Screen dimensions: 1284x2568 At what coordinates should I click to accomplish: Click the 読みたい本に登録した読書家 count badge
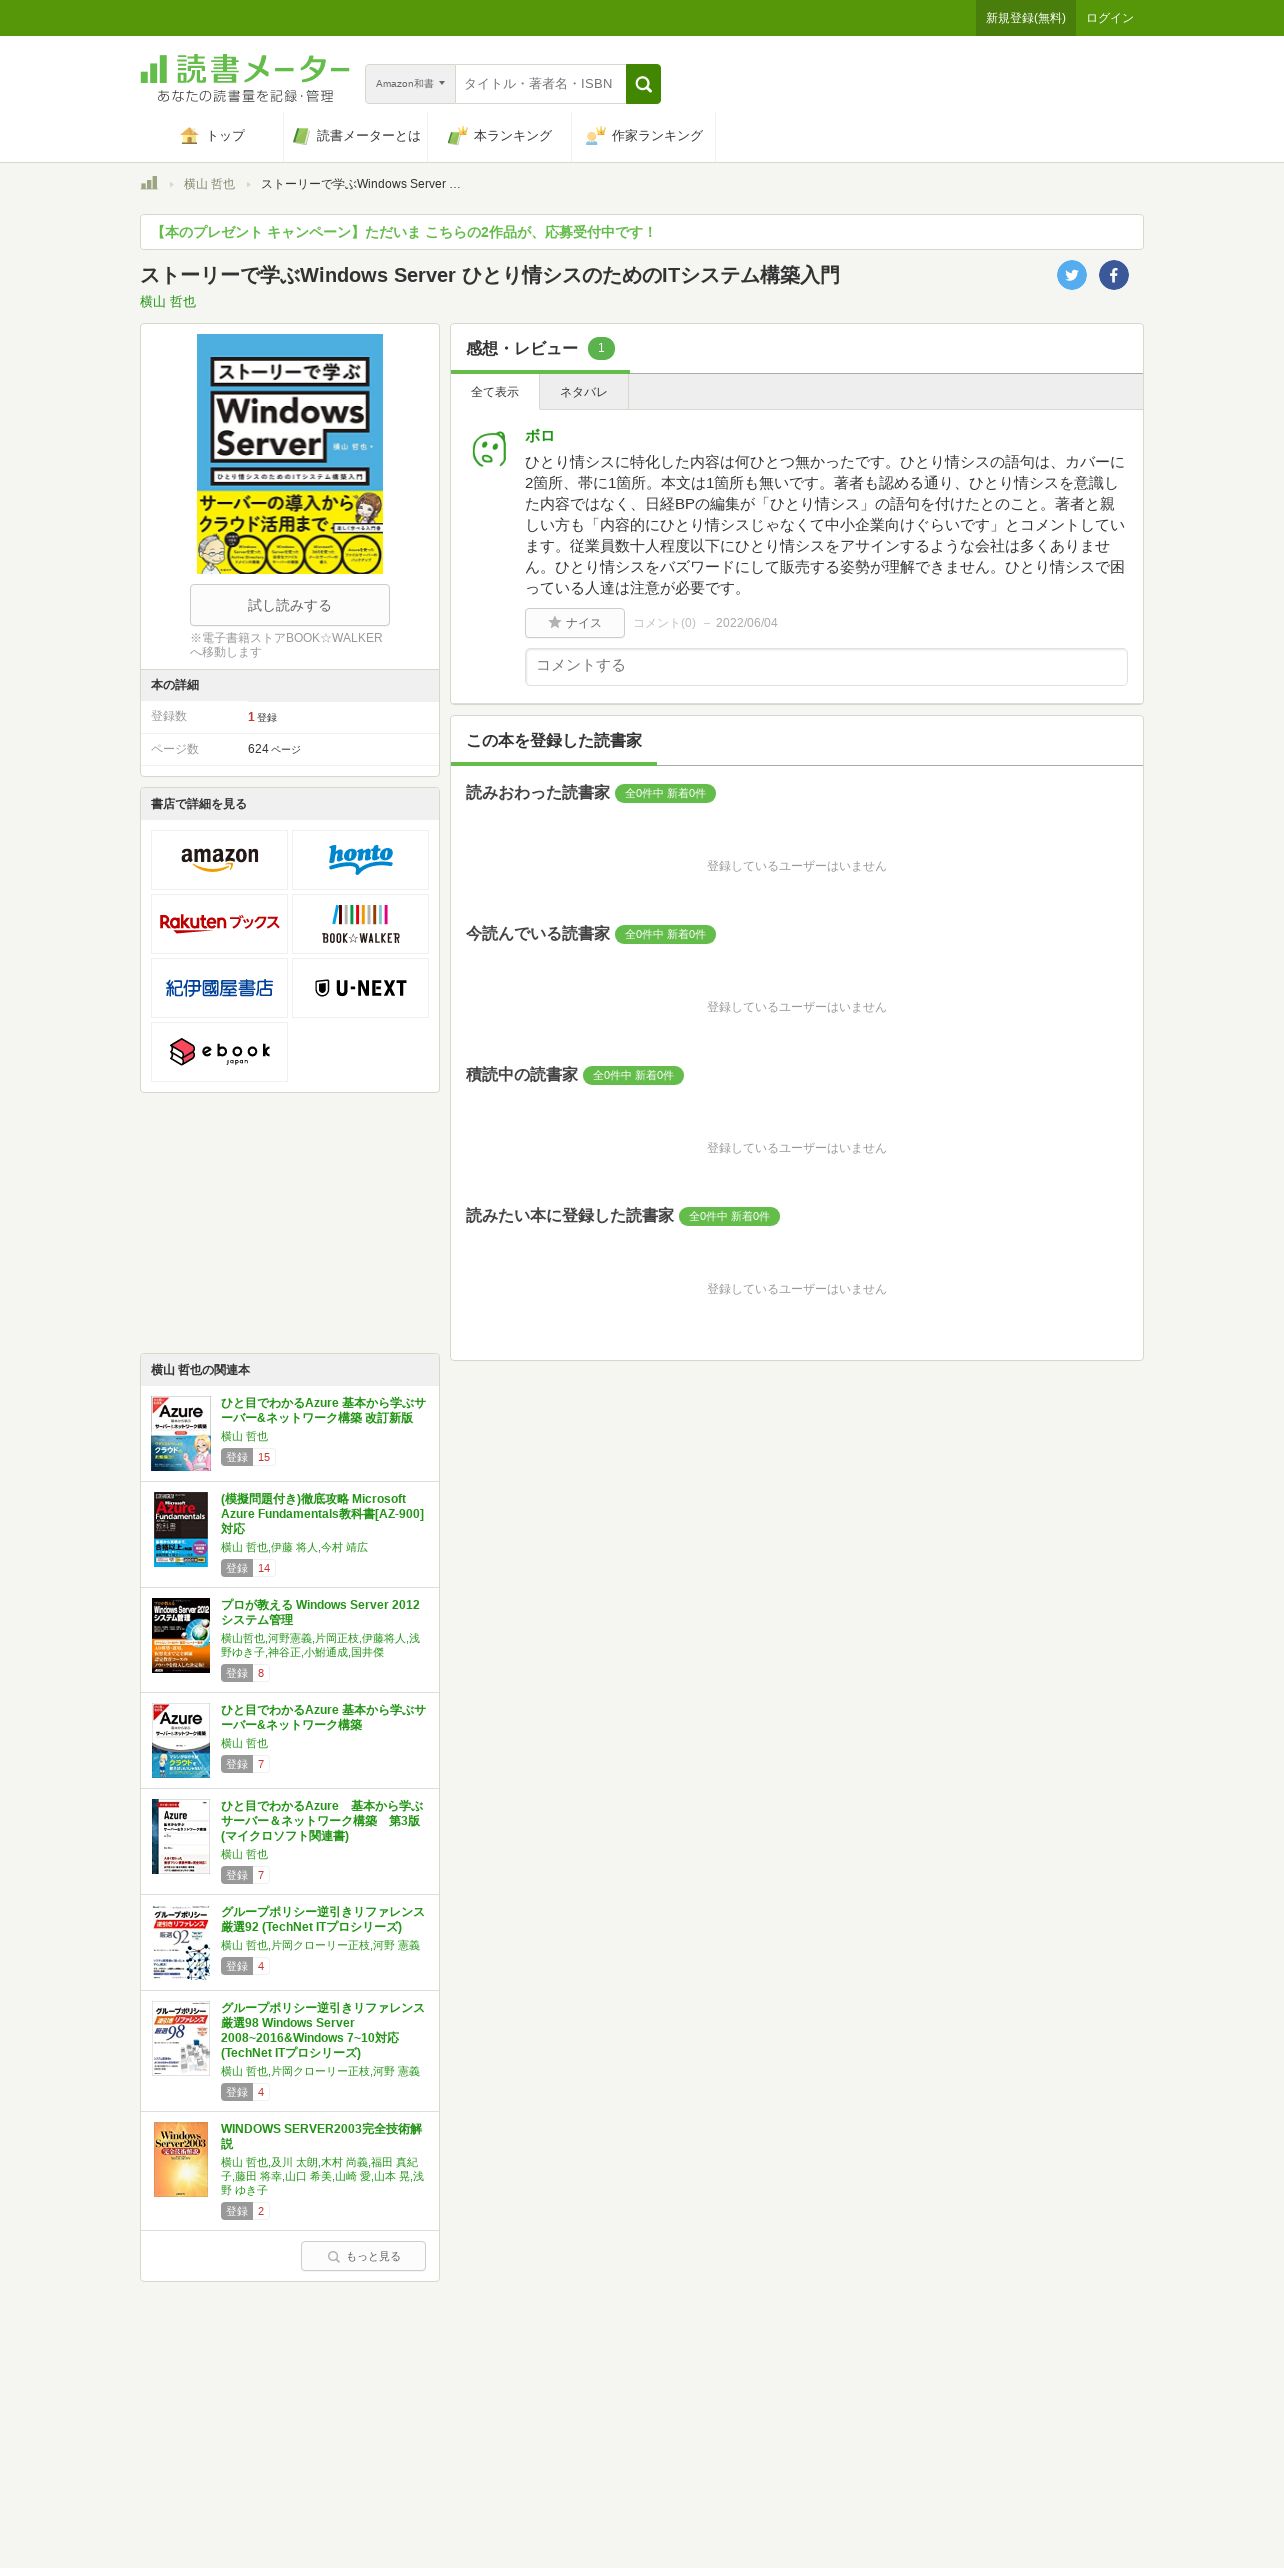click(x=729, y=1217)
